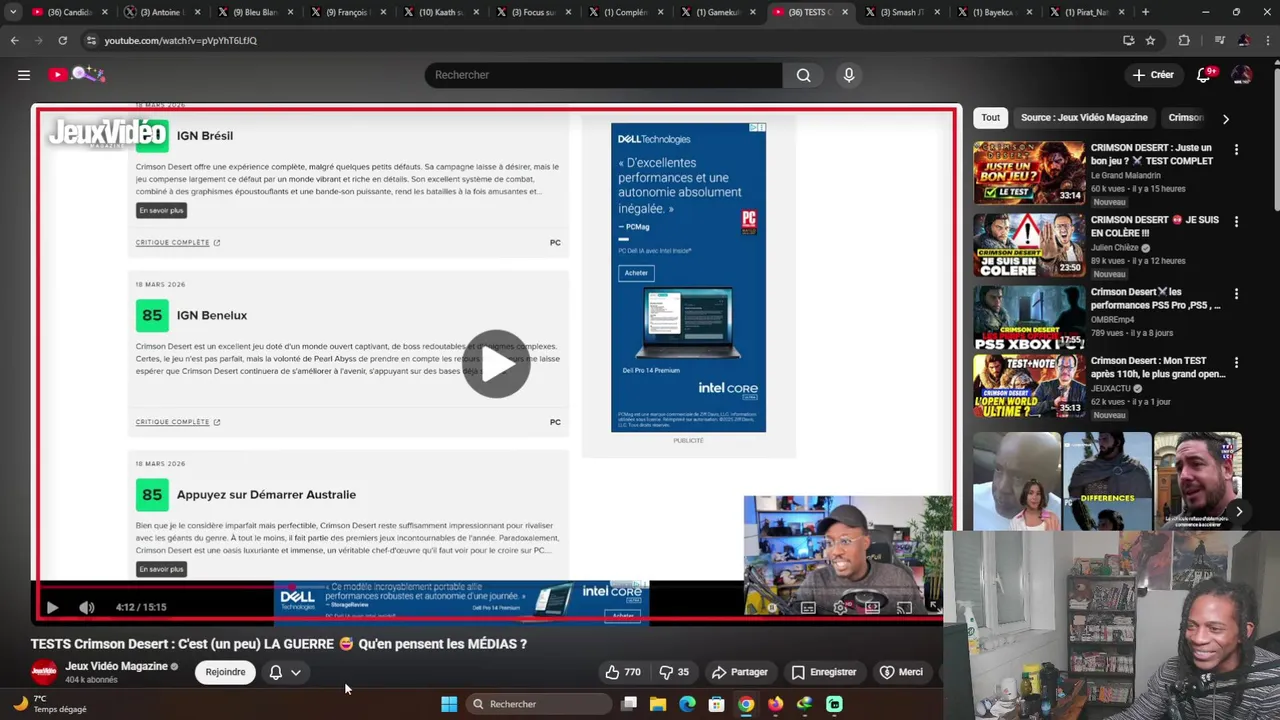Screen dimensions: 1280x720
Task: Open the Jeux Vidéo Magazine channel name
Action: click(x=116, y=666)
